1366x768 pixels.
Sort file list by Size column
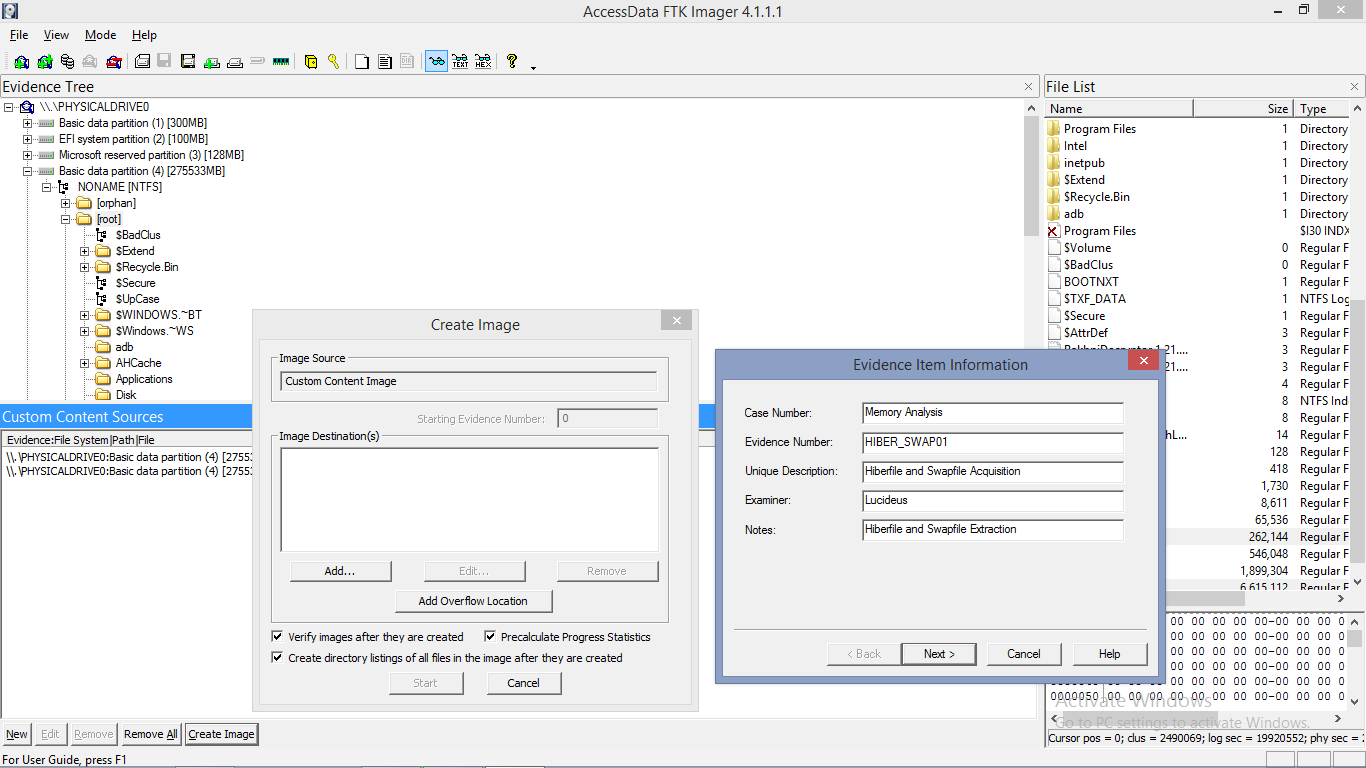pos(1243,108)
